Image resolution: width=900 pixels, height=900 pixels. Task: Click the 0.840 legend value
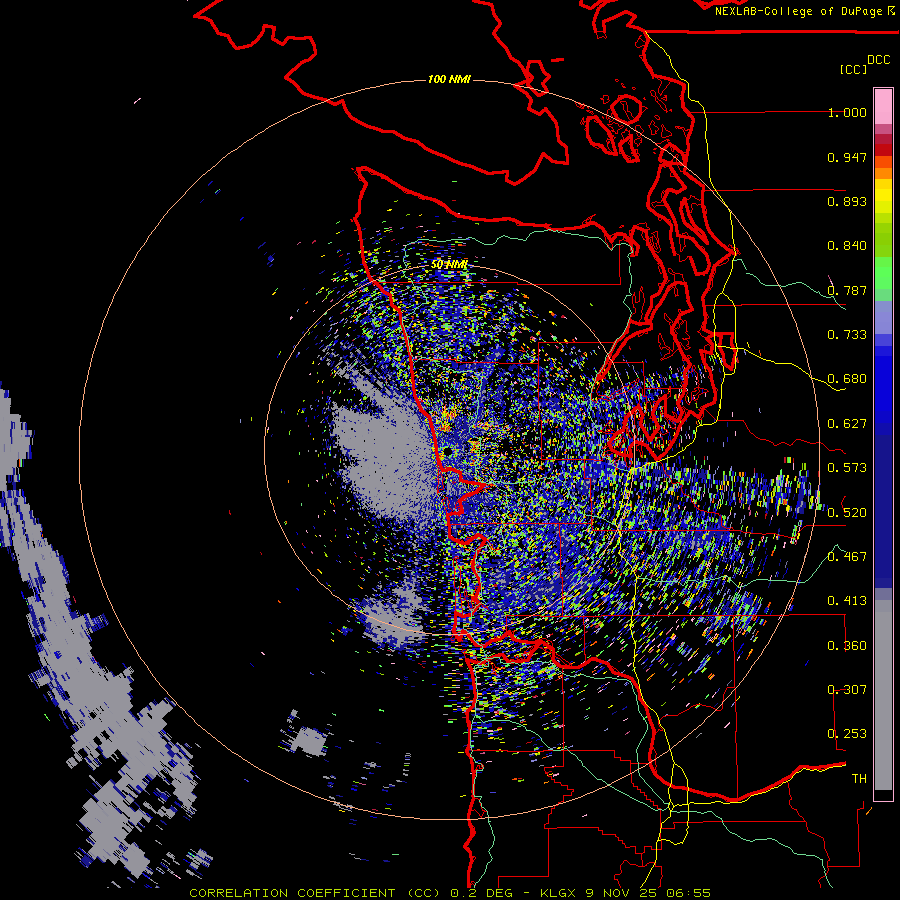(x=847, y=246)
